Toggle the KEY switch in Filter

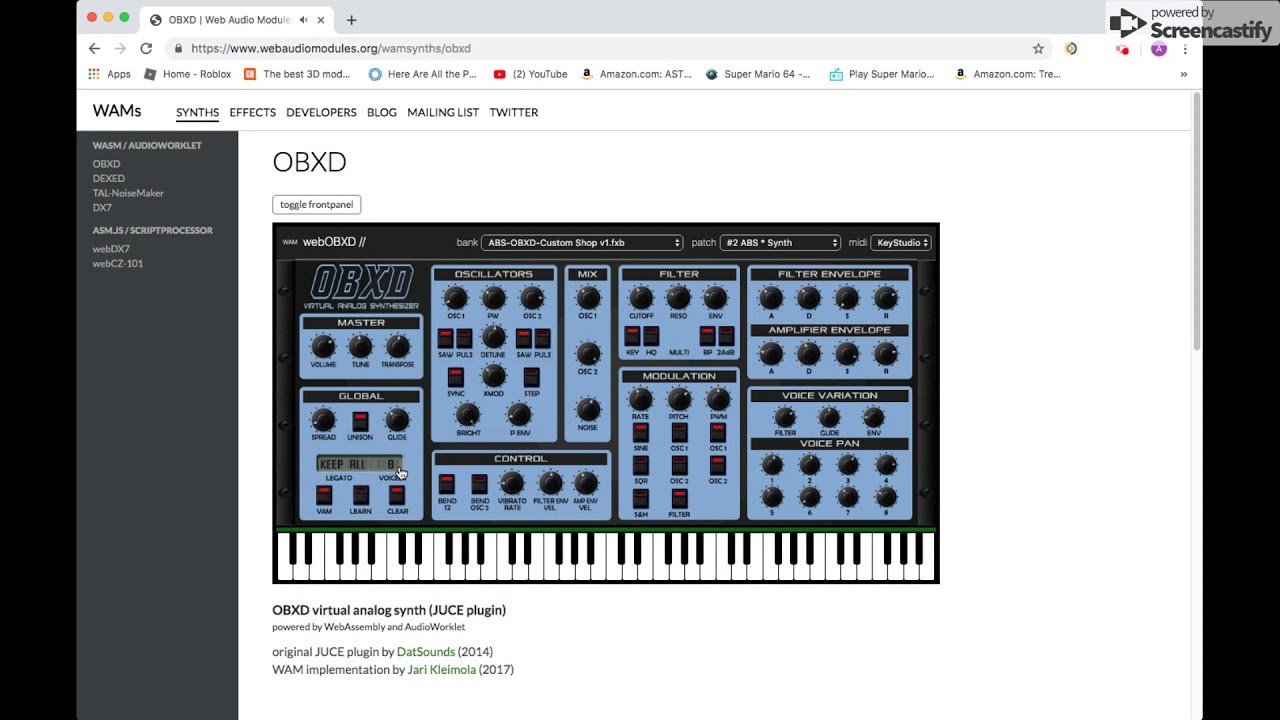pyautogui.click(x=632, y=336)
